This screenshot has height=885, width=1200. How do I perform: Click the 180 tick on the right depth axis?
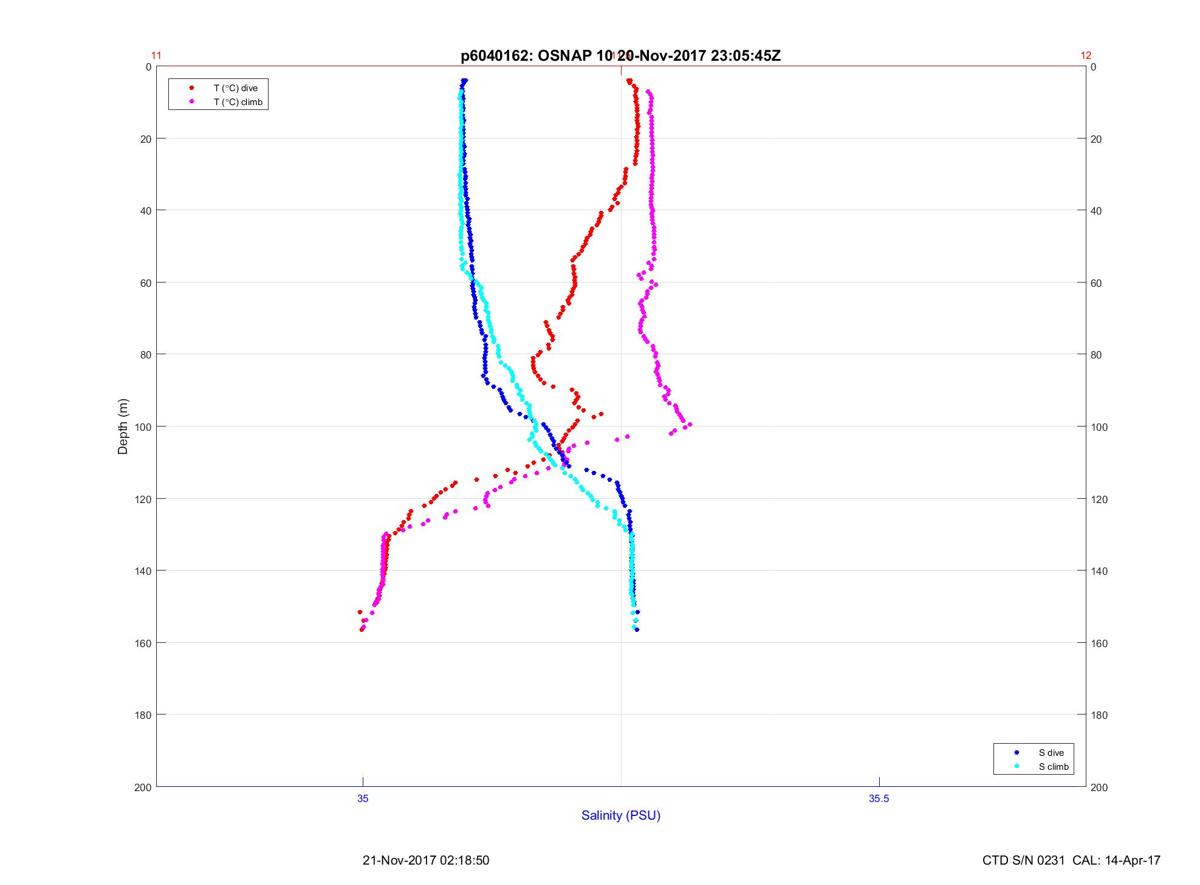tap(1099, 715)
